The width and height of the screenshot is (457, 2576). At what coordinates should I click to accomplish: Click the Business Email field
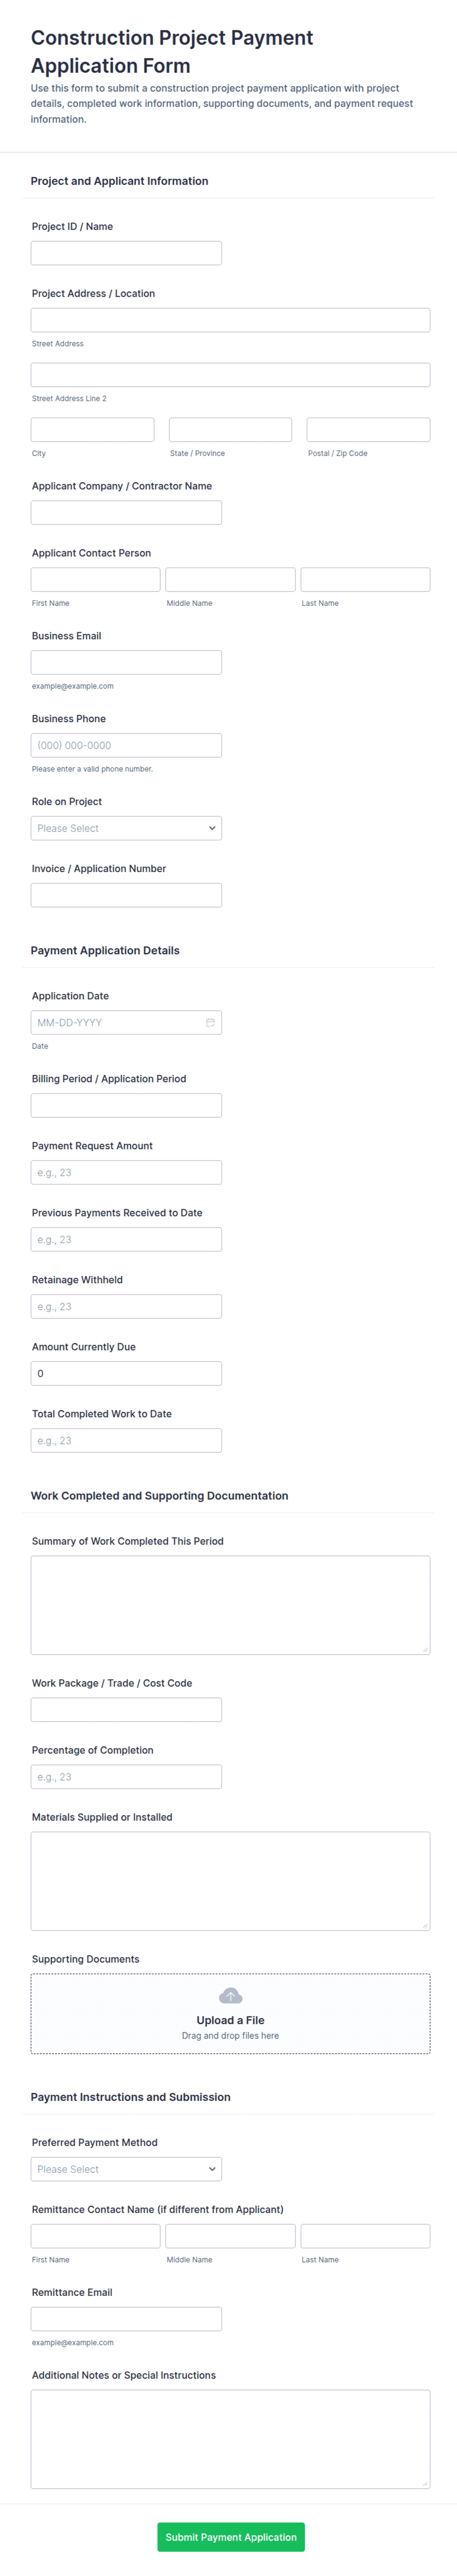click(126, 662)
